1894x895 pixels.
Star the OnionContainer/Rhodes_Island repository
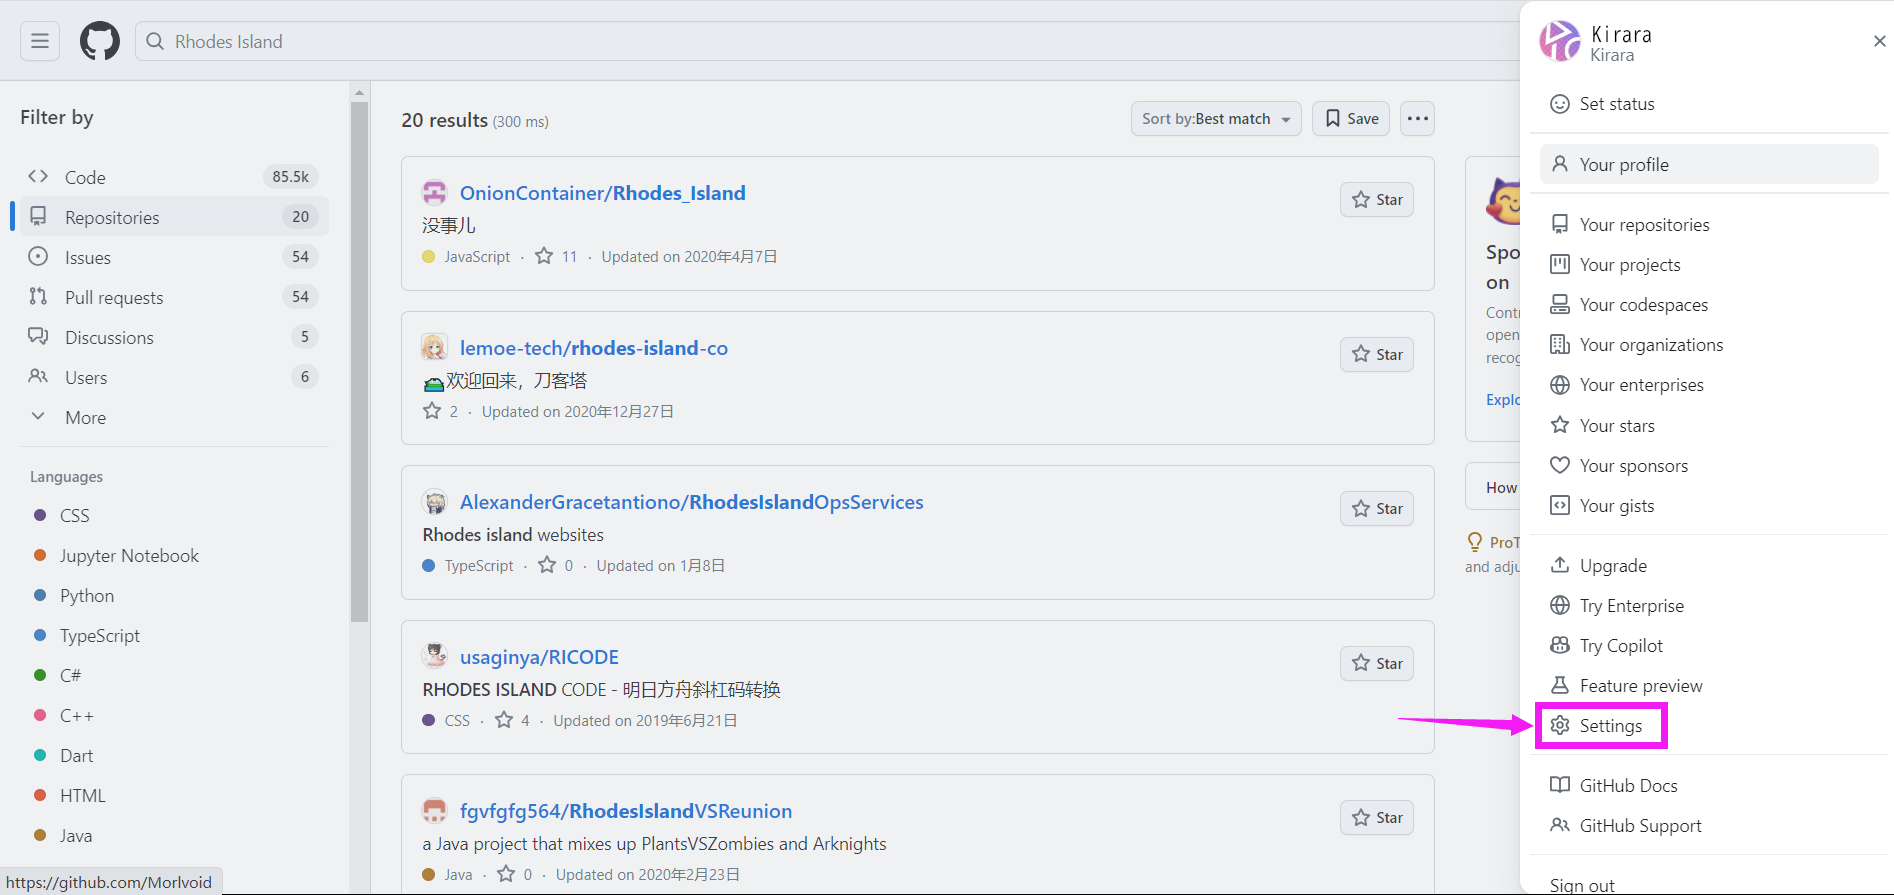(x=1377, y=200)
